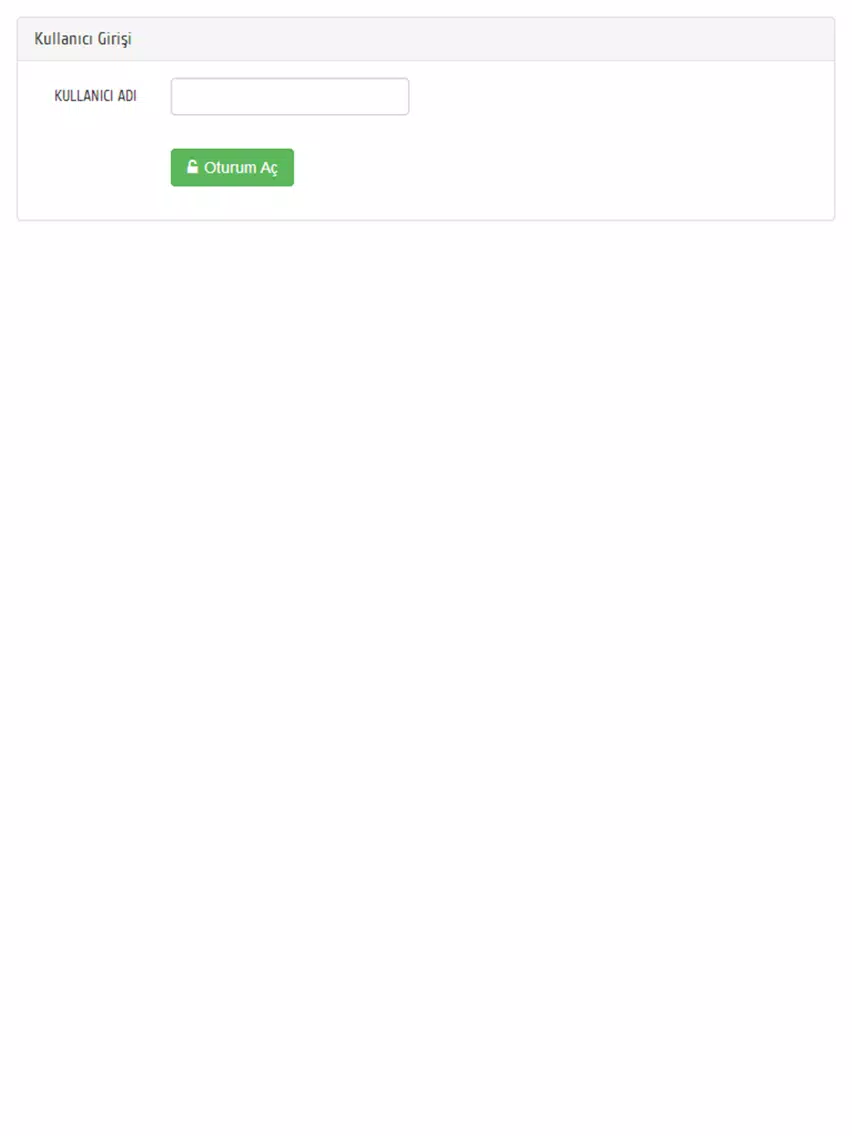Place cursor in the username input box
Screen dimensions: 852x1136
[290, 96]
